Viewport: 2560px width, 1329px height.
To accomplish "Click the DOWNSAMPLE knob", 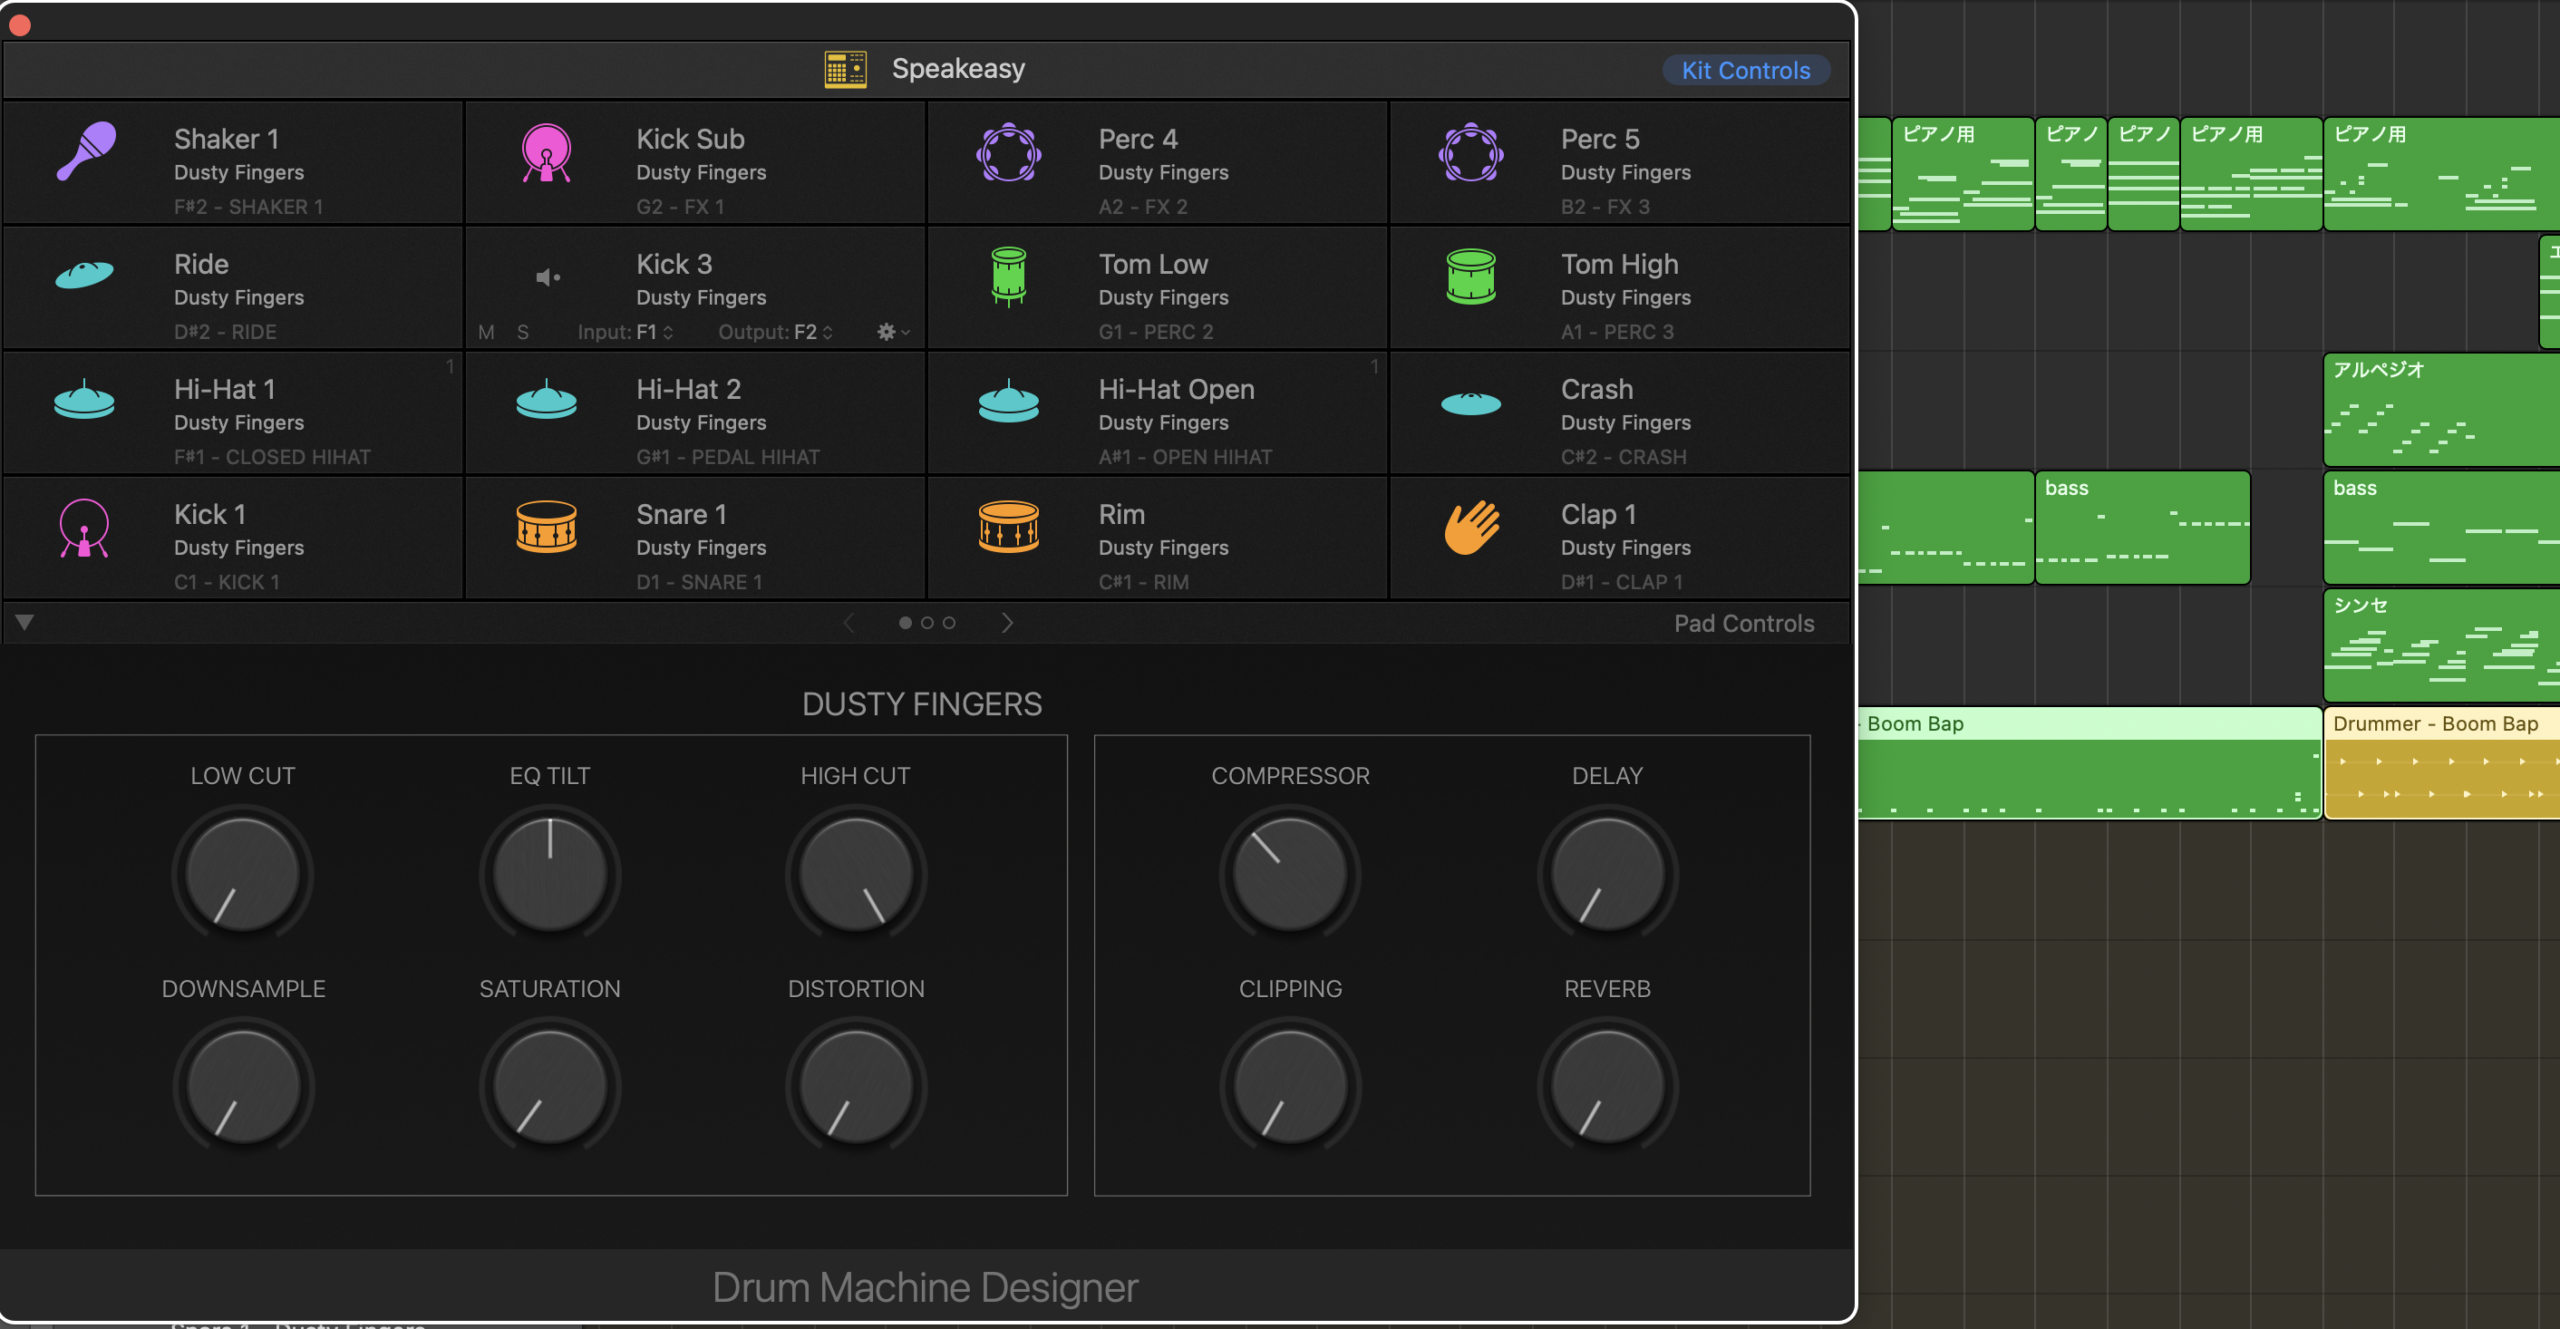I will click(243, 1086).
